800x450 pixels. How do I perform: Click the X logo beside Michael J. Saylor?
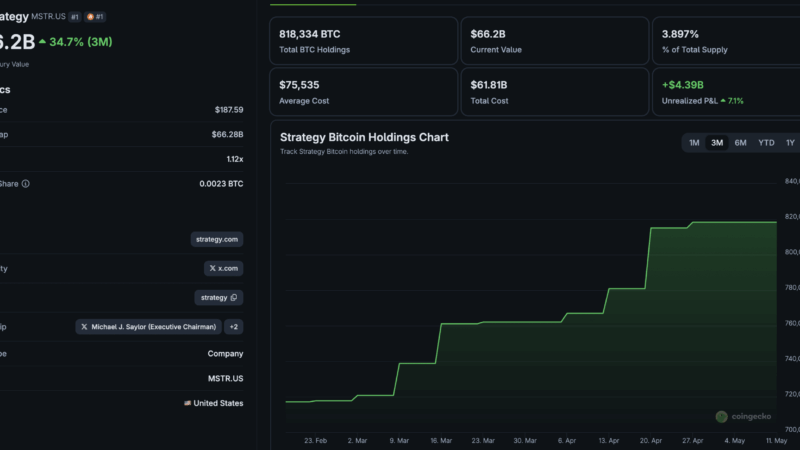tap(84, 327)
